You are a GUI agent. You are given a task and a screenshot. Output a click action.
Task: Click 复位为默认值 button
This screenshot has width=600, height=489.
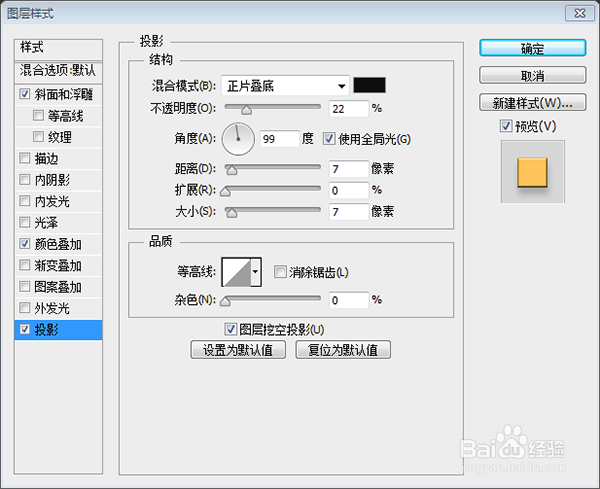pos(343,350)
